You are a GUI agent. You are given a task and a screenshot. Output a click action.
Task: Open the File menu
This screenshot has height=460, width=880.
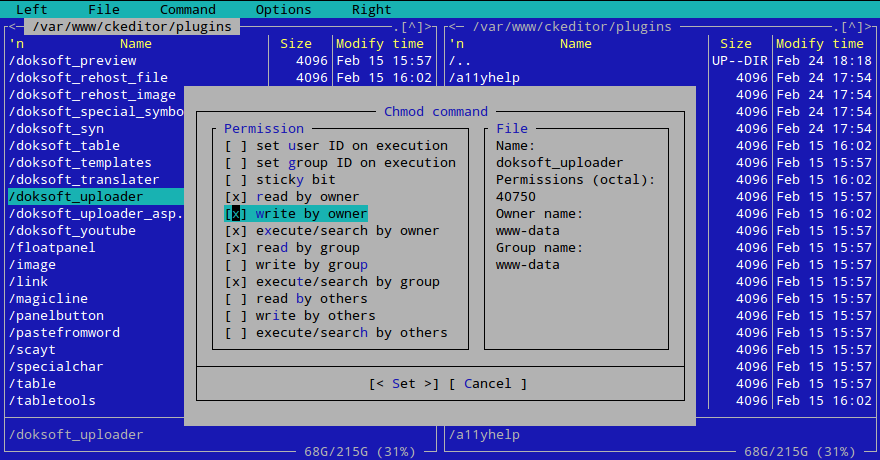pyautogui.click(x=104, y=9)
